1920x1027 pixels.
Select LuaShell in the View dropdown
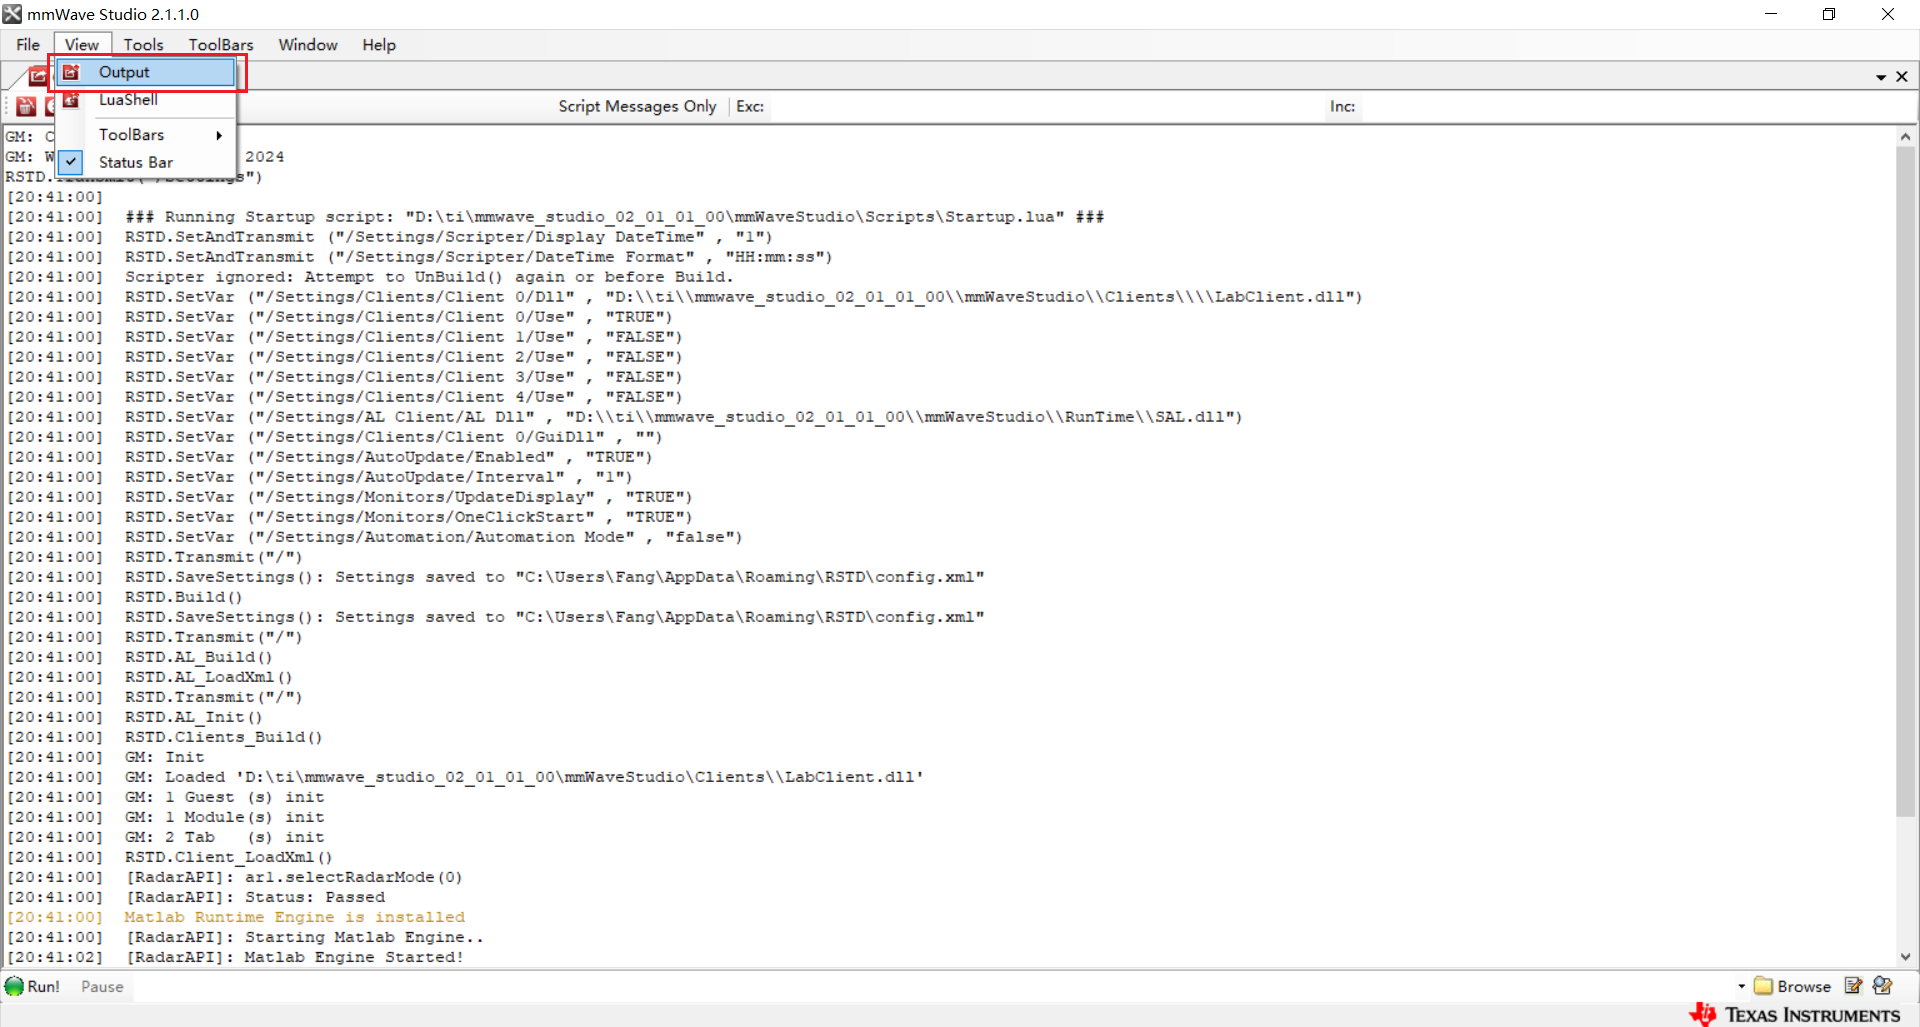[x=146, y=100]
